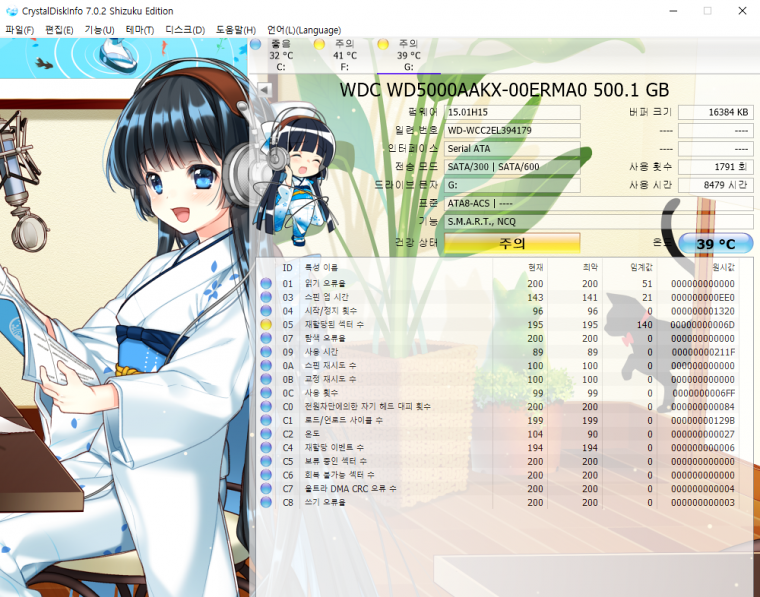Click the status orb for attribute 0A
Viewport: 760px width, 597px height.
click(x=266, y=365)
